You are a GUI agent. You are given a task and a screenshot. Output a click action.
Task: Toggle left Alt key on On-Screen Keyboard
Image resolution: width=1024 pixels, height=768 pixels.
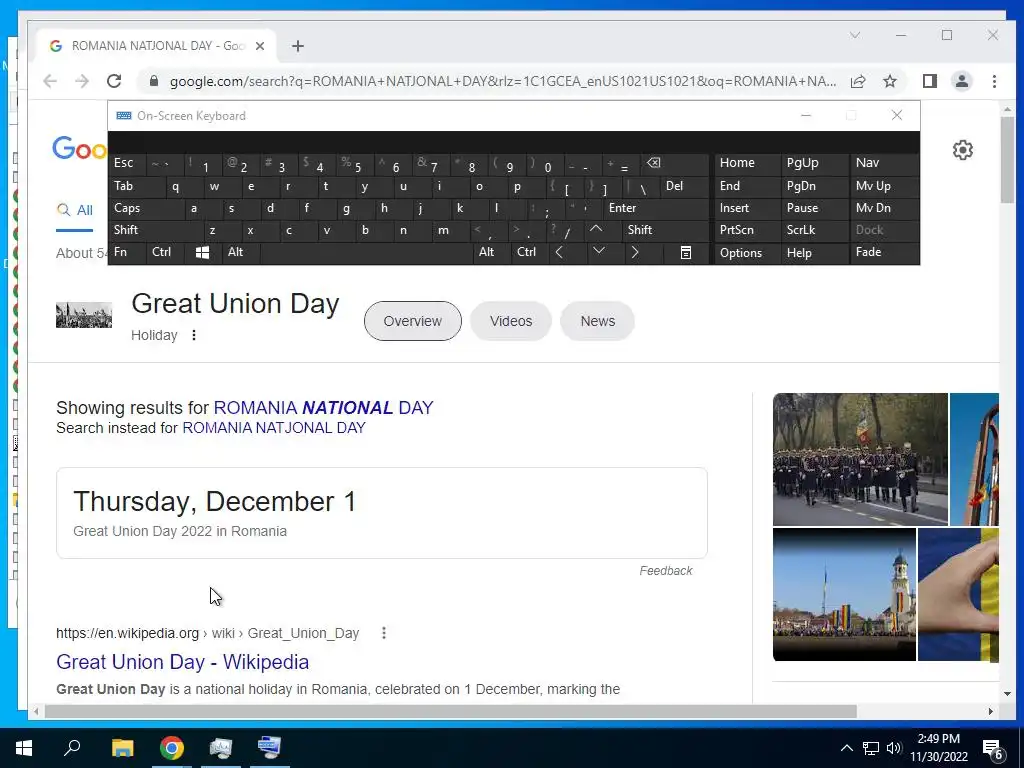click(242, 252)
